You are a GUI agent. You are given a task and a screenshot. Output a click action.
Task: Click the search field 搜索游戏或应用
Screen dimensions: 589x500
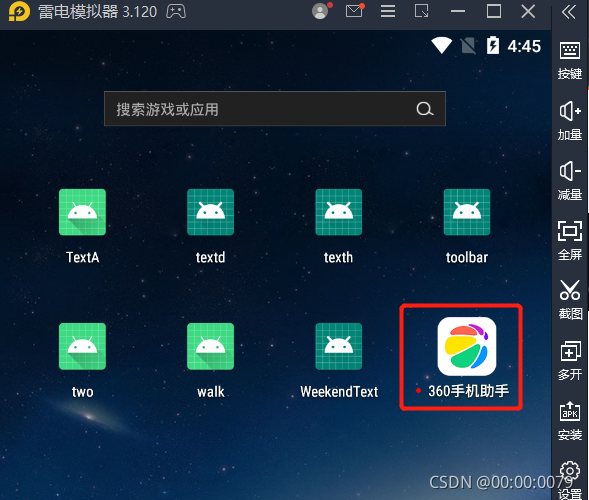[x=275, y=109]
